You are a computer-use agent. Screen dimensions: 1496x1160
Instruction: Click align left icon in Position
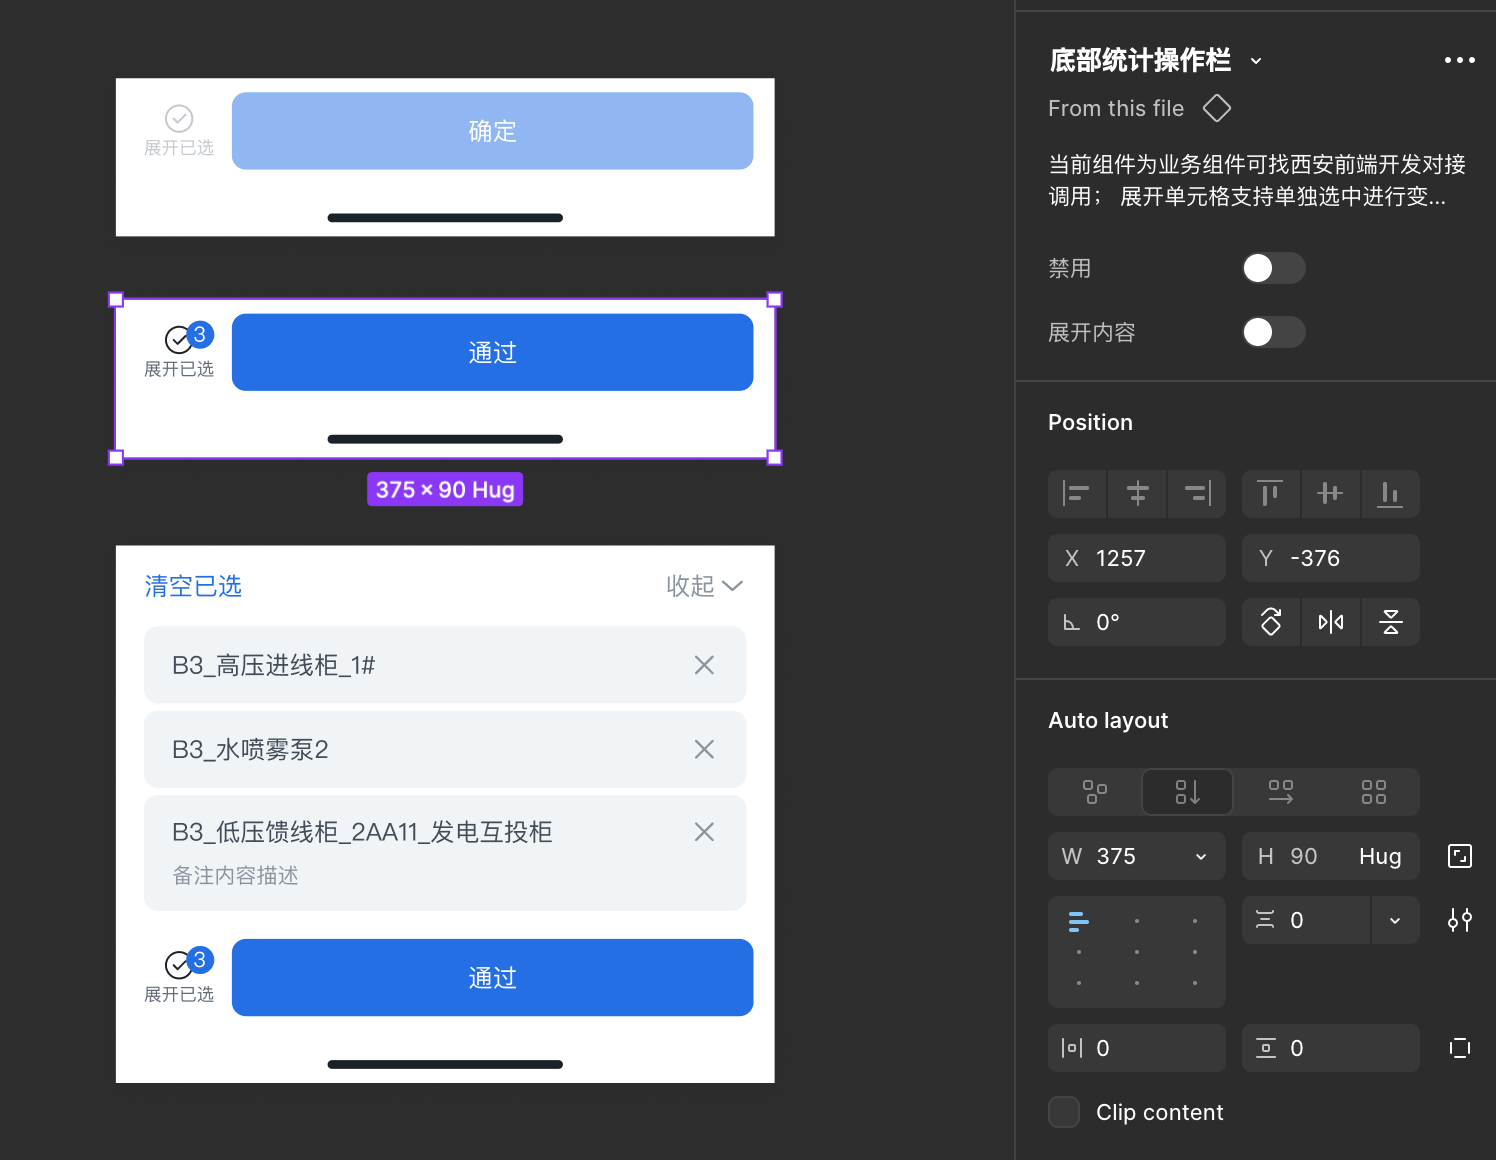tap(1076, 493)
